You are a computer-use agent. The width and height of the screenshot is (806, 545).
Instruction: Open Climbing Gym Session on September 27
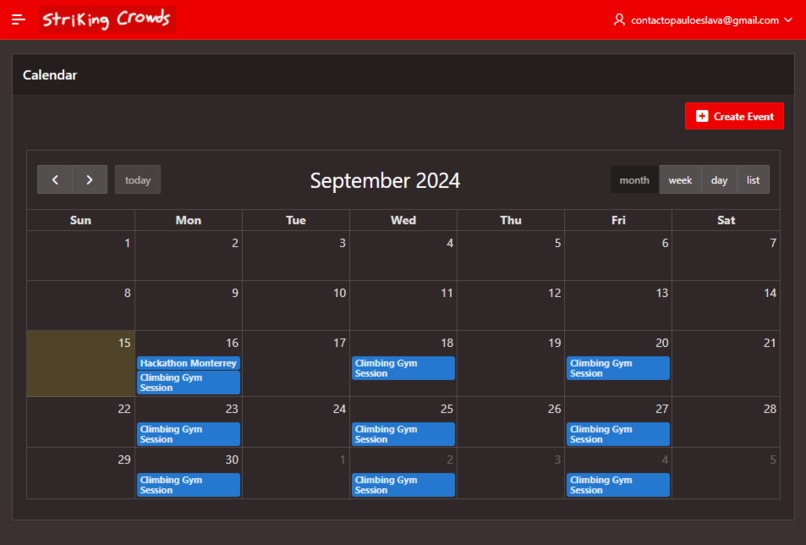(618, 434)
